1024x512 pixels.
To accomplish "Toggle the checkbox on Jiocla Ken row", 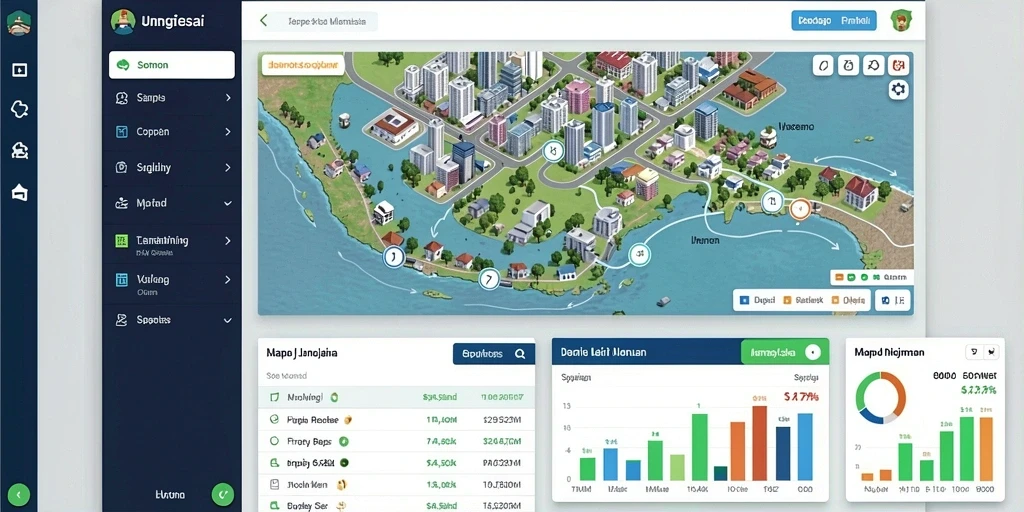I will 274,485.
